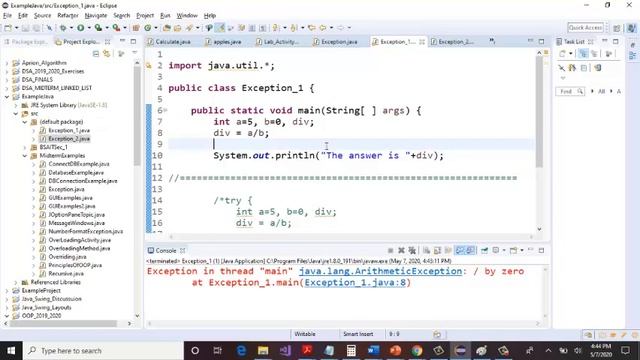
Task: Open the Run menu
Action: click(x=165, y=16)
